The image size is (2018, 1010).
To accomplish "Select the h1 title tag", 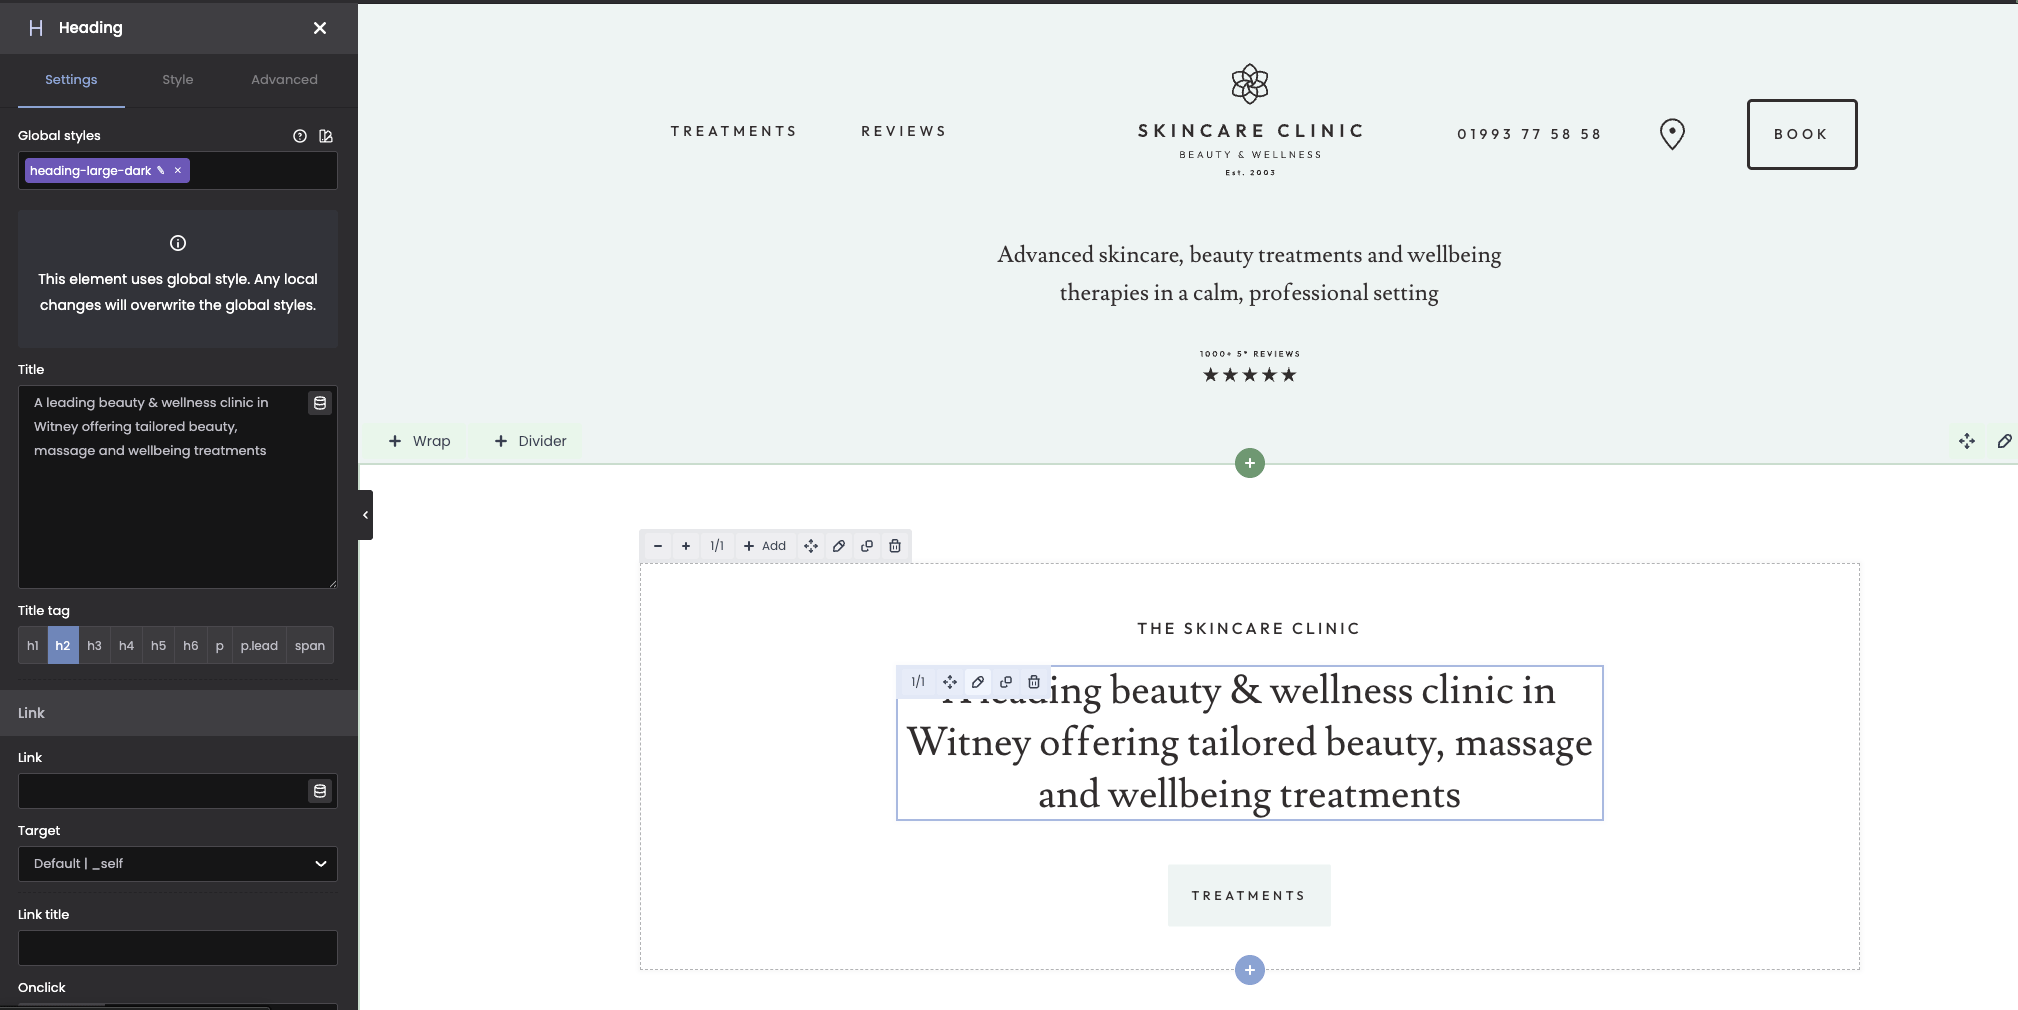I will click(33, 646).
